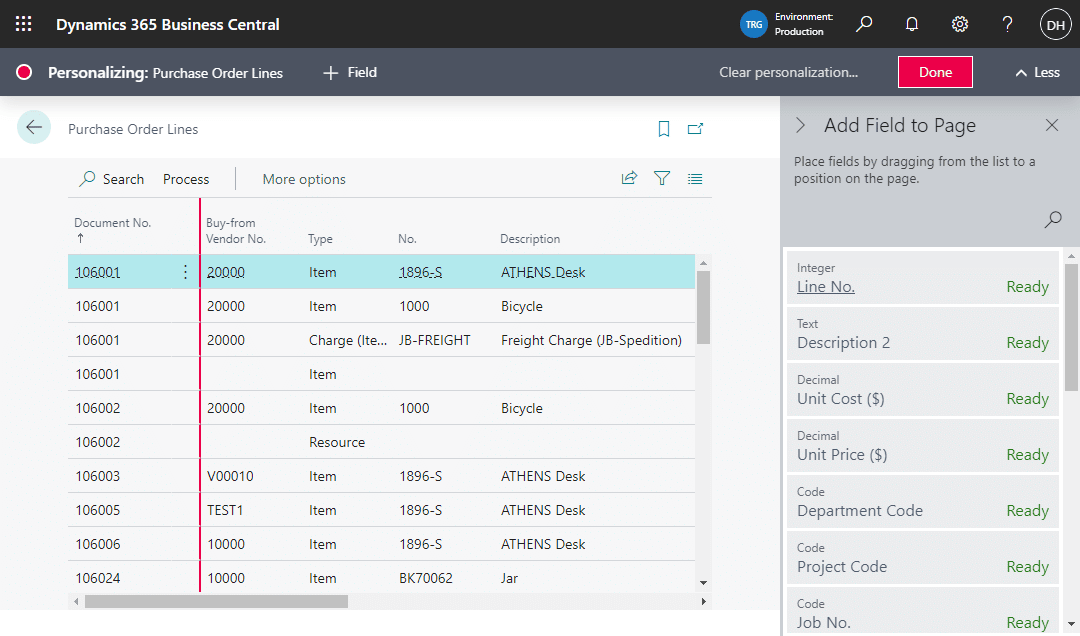The width and height of the screenshot is (1080, 636).
Task: Open the Process menu
Action: pyautogui.click(x=186, y=179)
